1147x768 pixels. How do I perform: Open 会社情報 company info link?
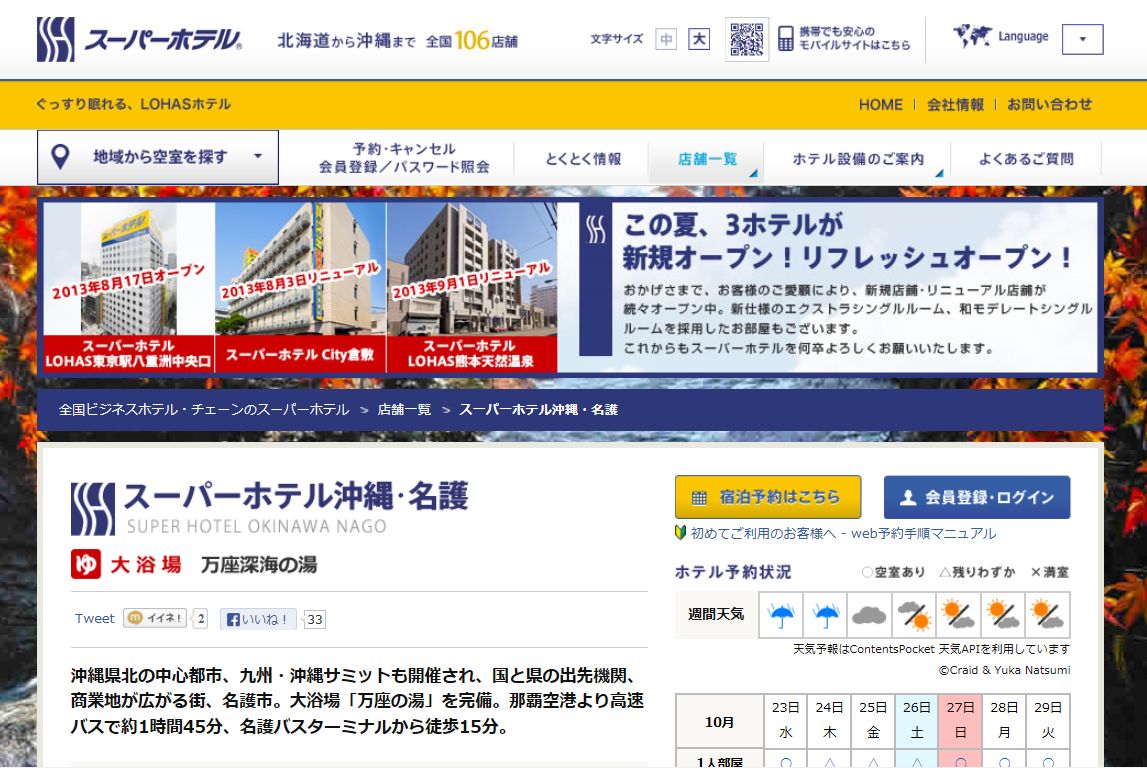(955, 105)
